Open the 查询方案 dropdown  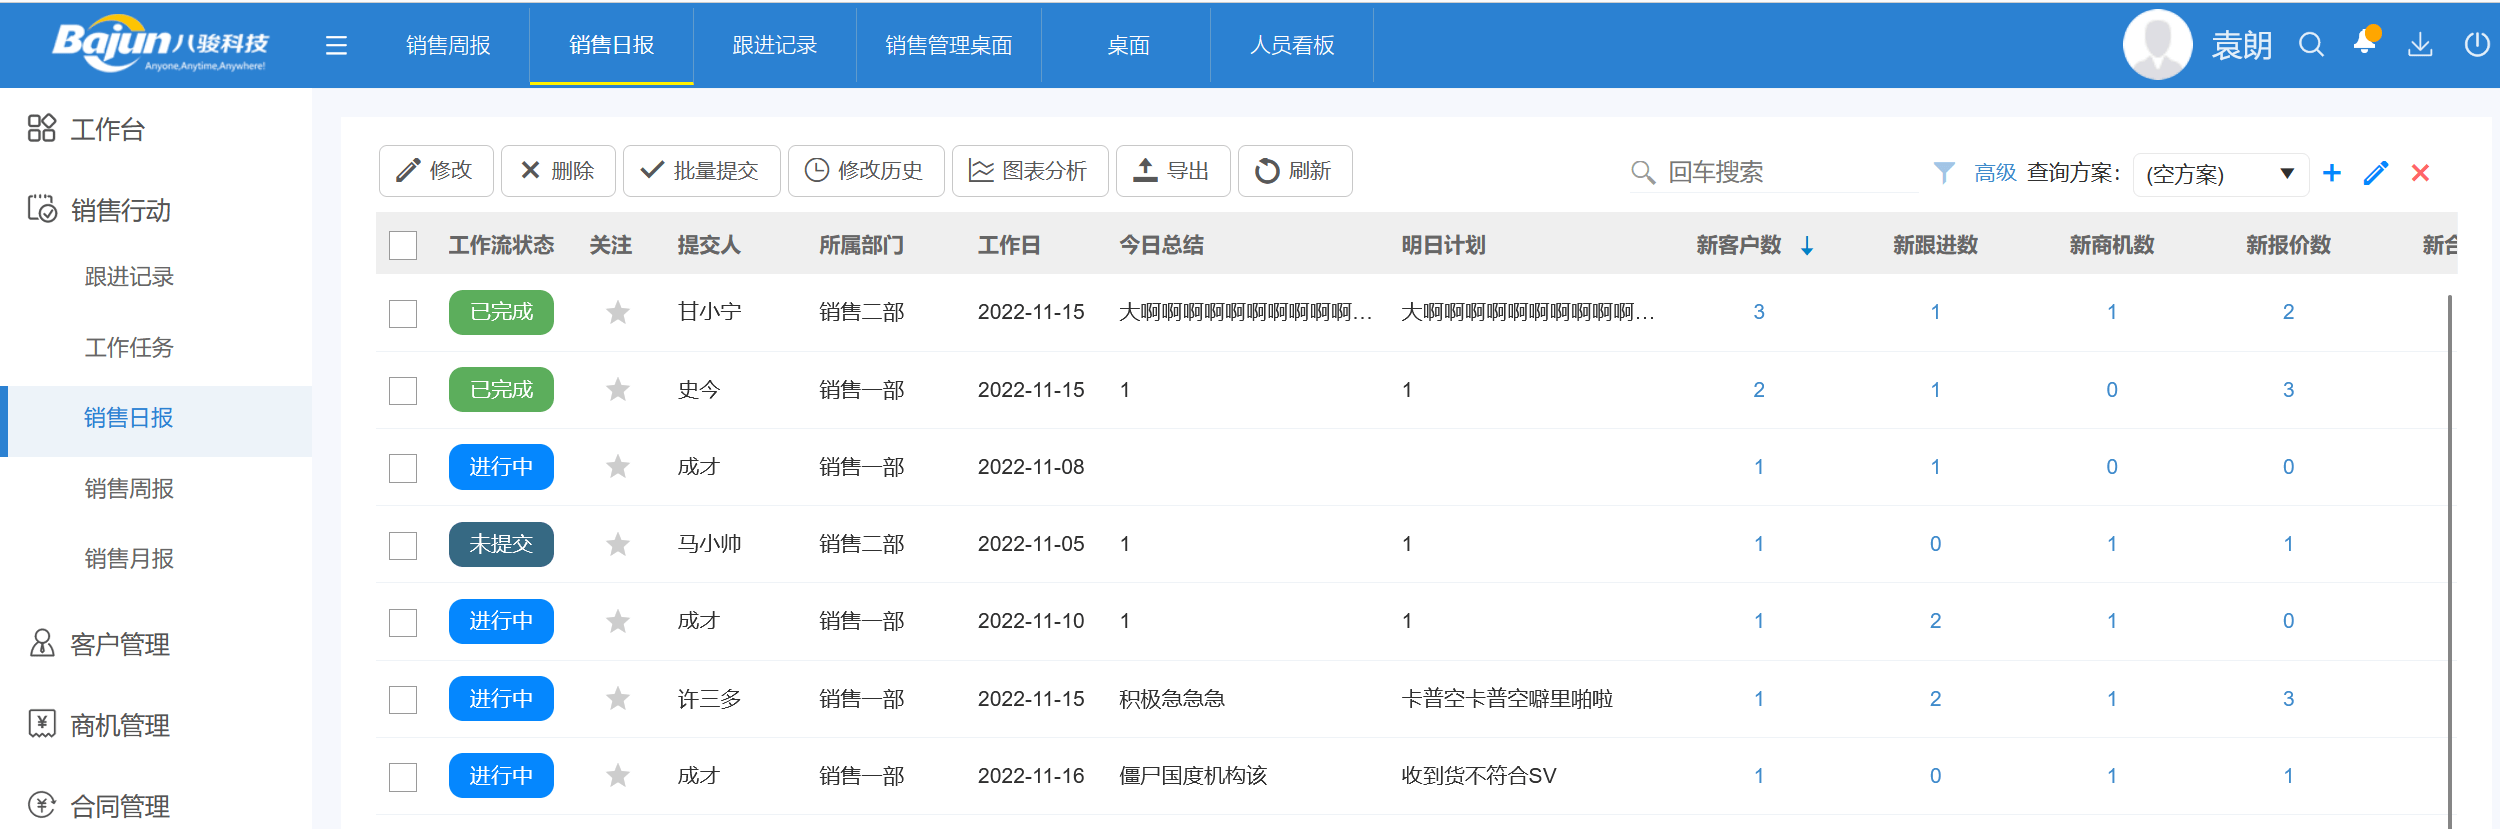2220,174
